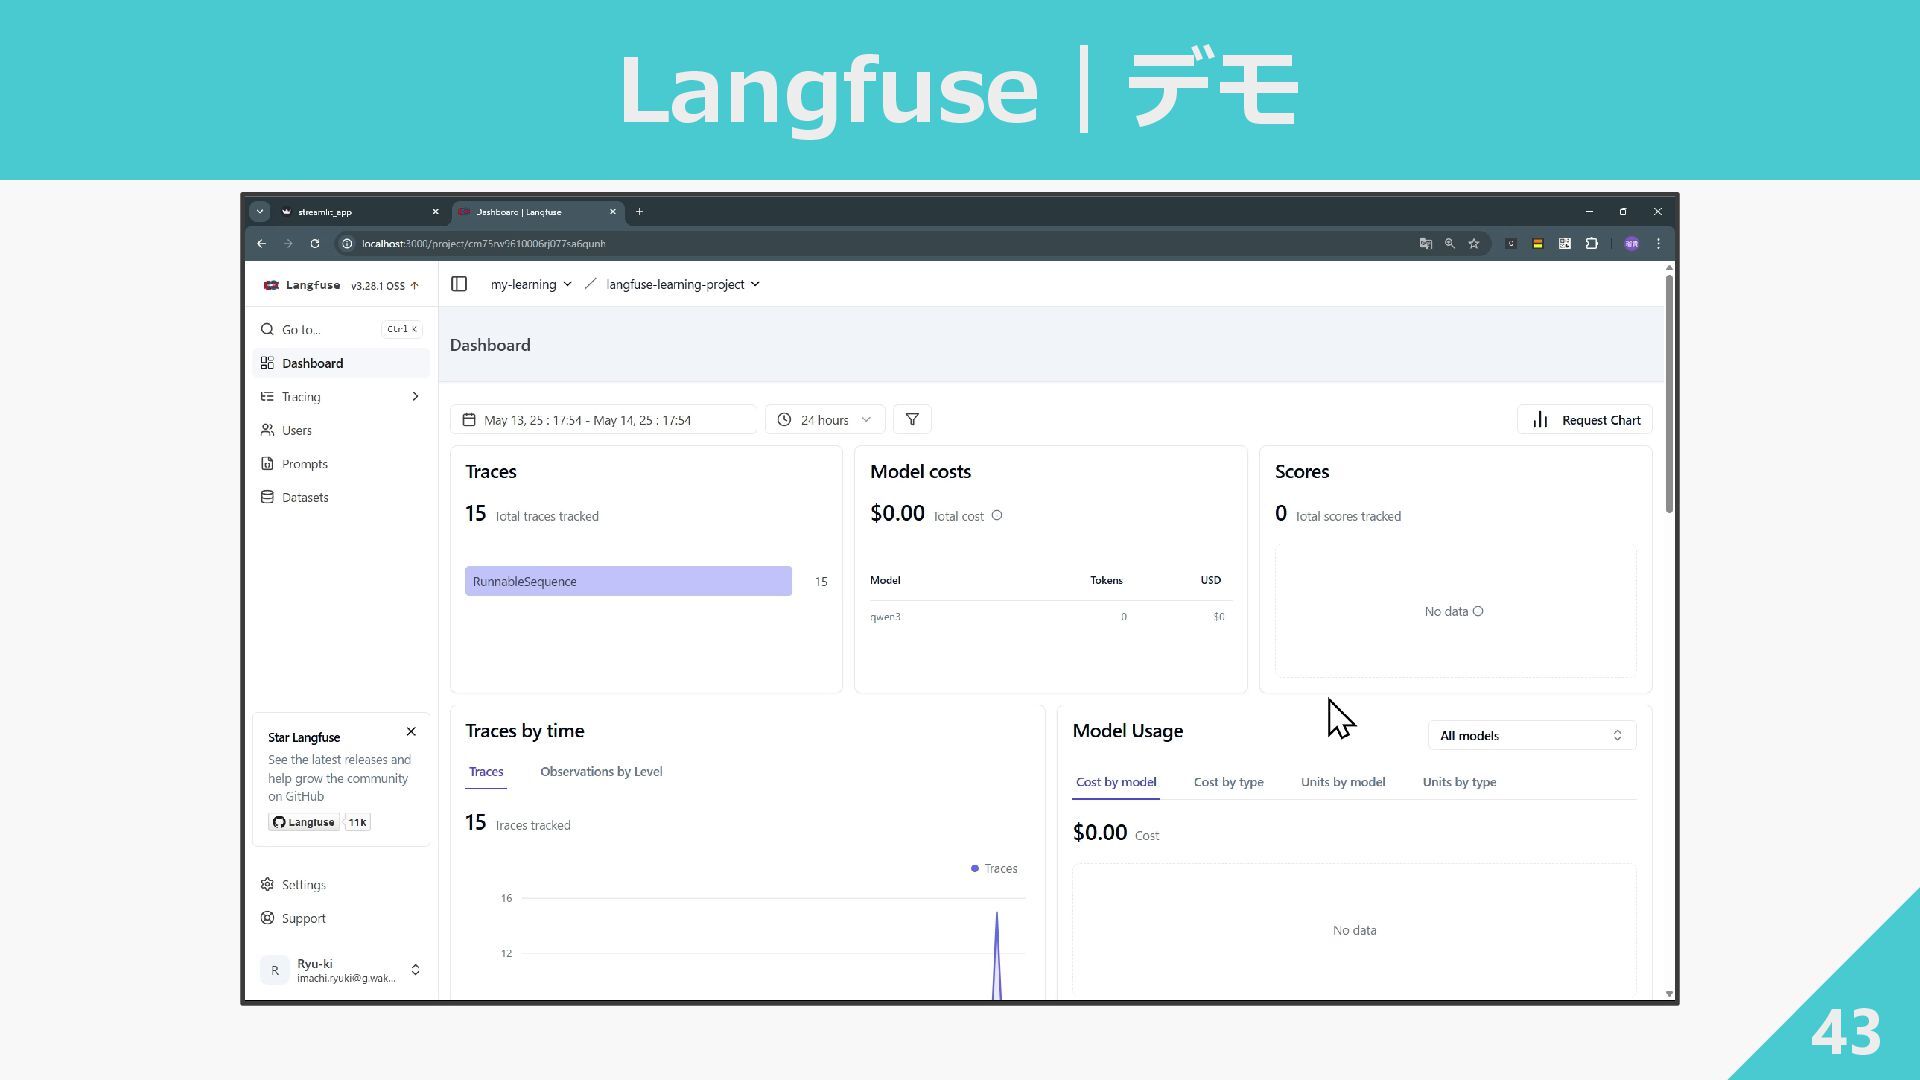
Task: Click the localhost address bar URL
Action: click(483, 243)
